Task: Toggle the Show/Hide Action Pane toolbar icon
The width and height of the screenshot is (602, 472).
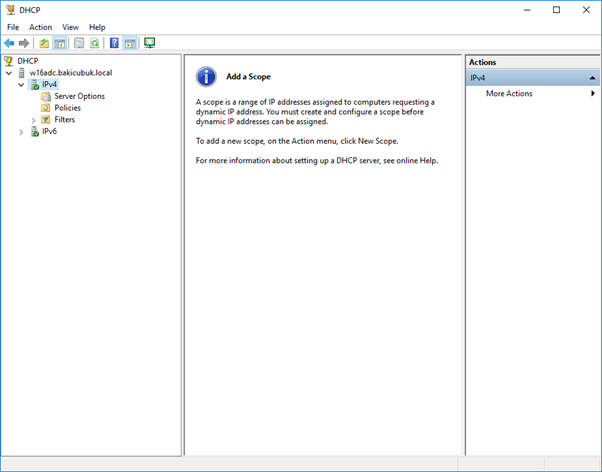Action: (130, 43)
